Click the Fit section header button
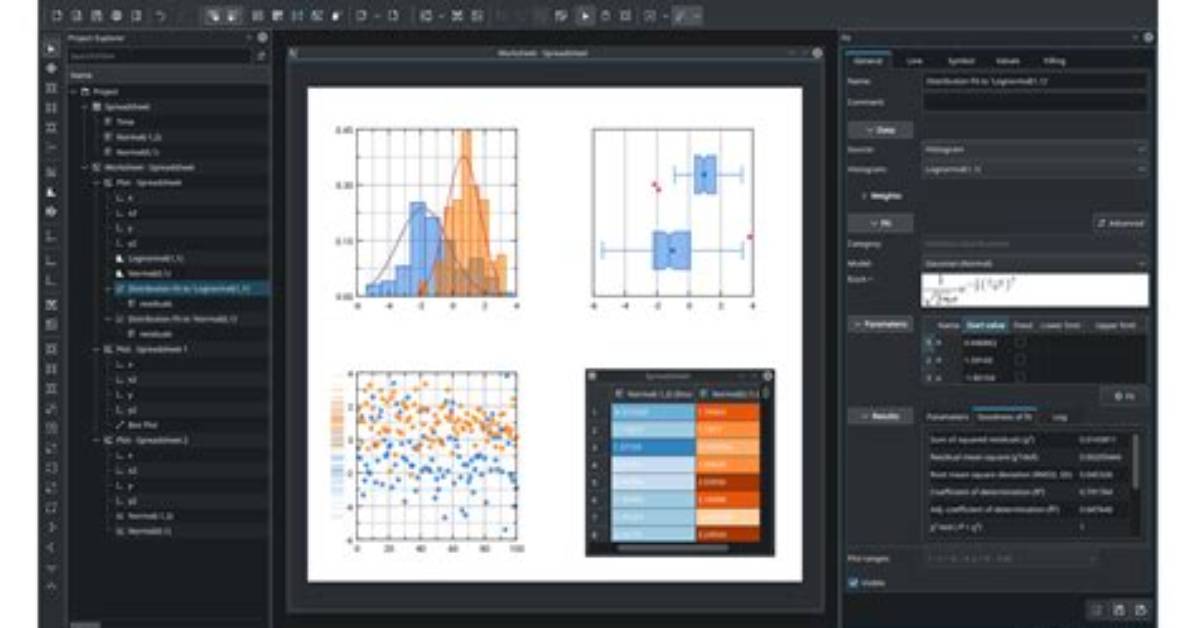The height and width of the screenshot is (628, 1196). coord(880,224)
